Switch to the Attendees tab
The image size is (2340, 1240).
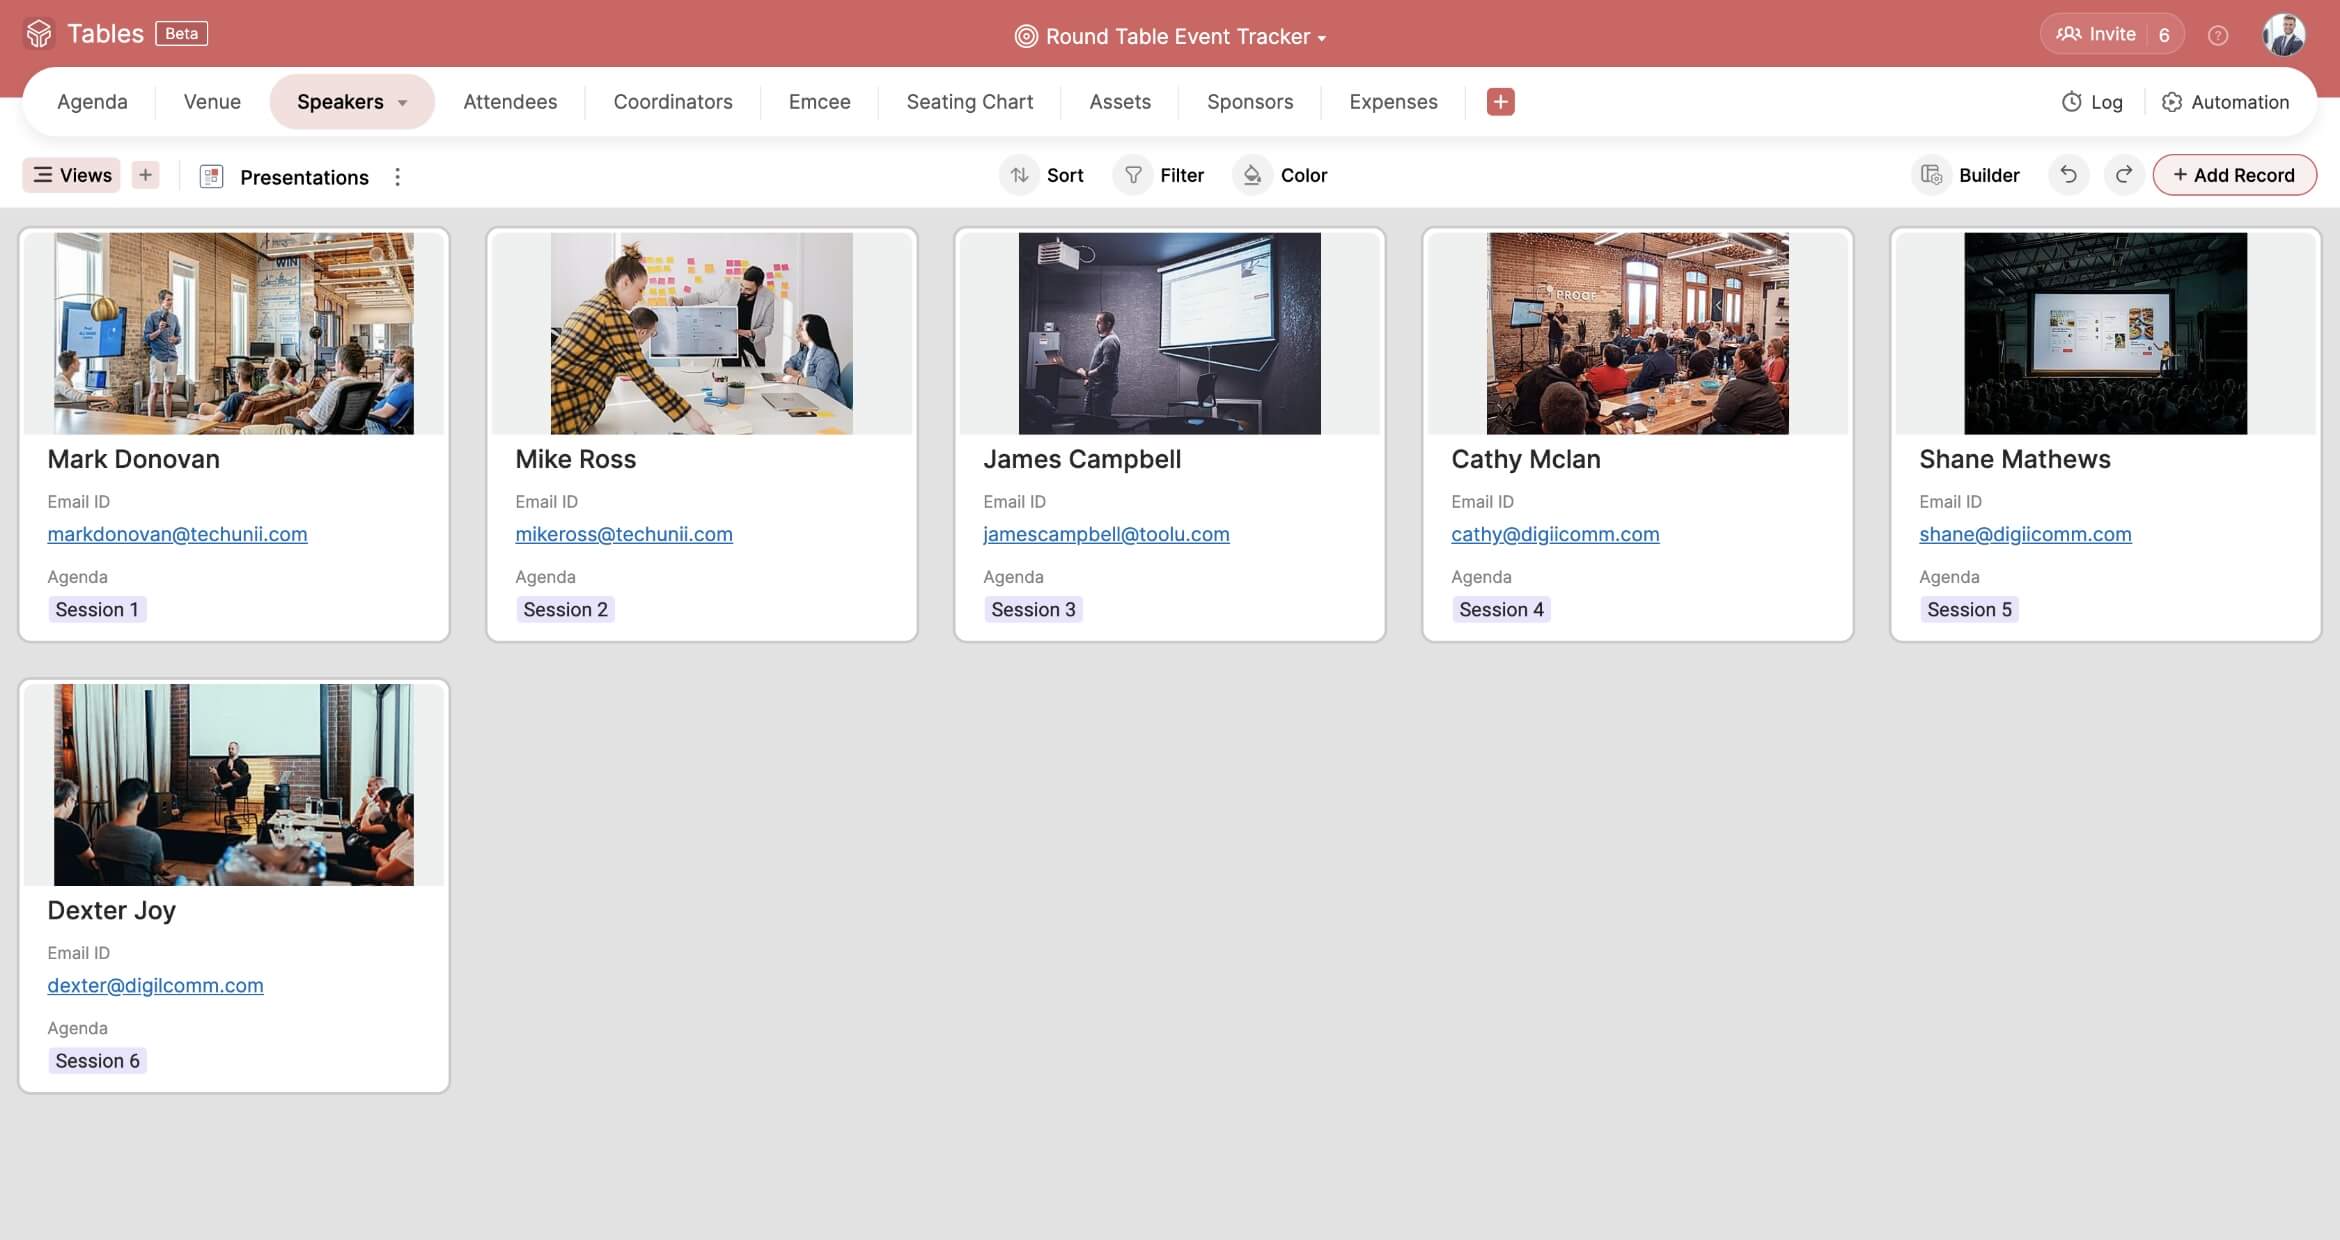pos(510,102)
